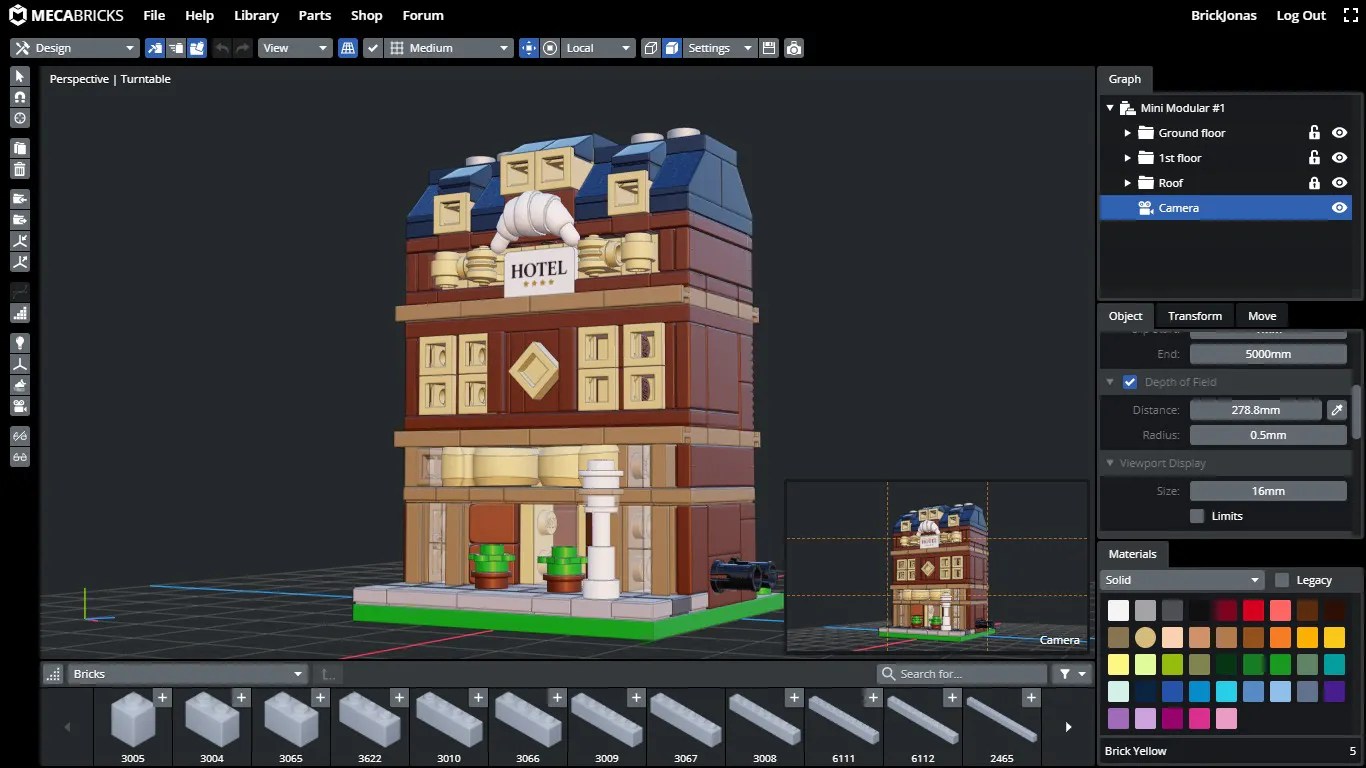The height and width of the screenshot is (768, 1366).
Task: Open the Medium grid size dropdown
Action: [x=450, y=48]
